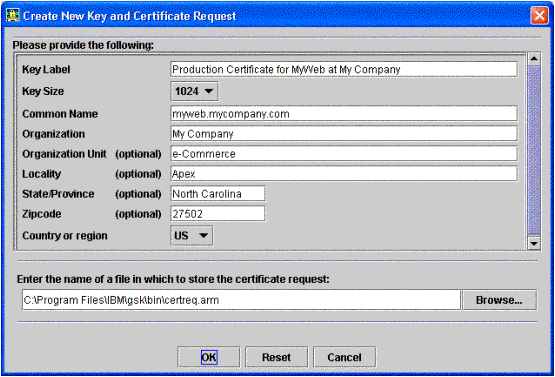Click the dialog title 'Create New Key and Certificate Request'
The height and width of the screenshot is (377, 555).
[130, 16]
